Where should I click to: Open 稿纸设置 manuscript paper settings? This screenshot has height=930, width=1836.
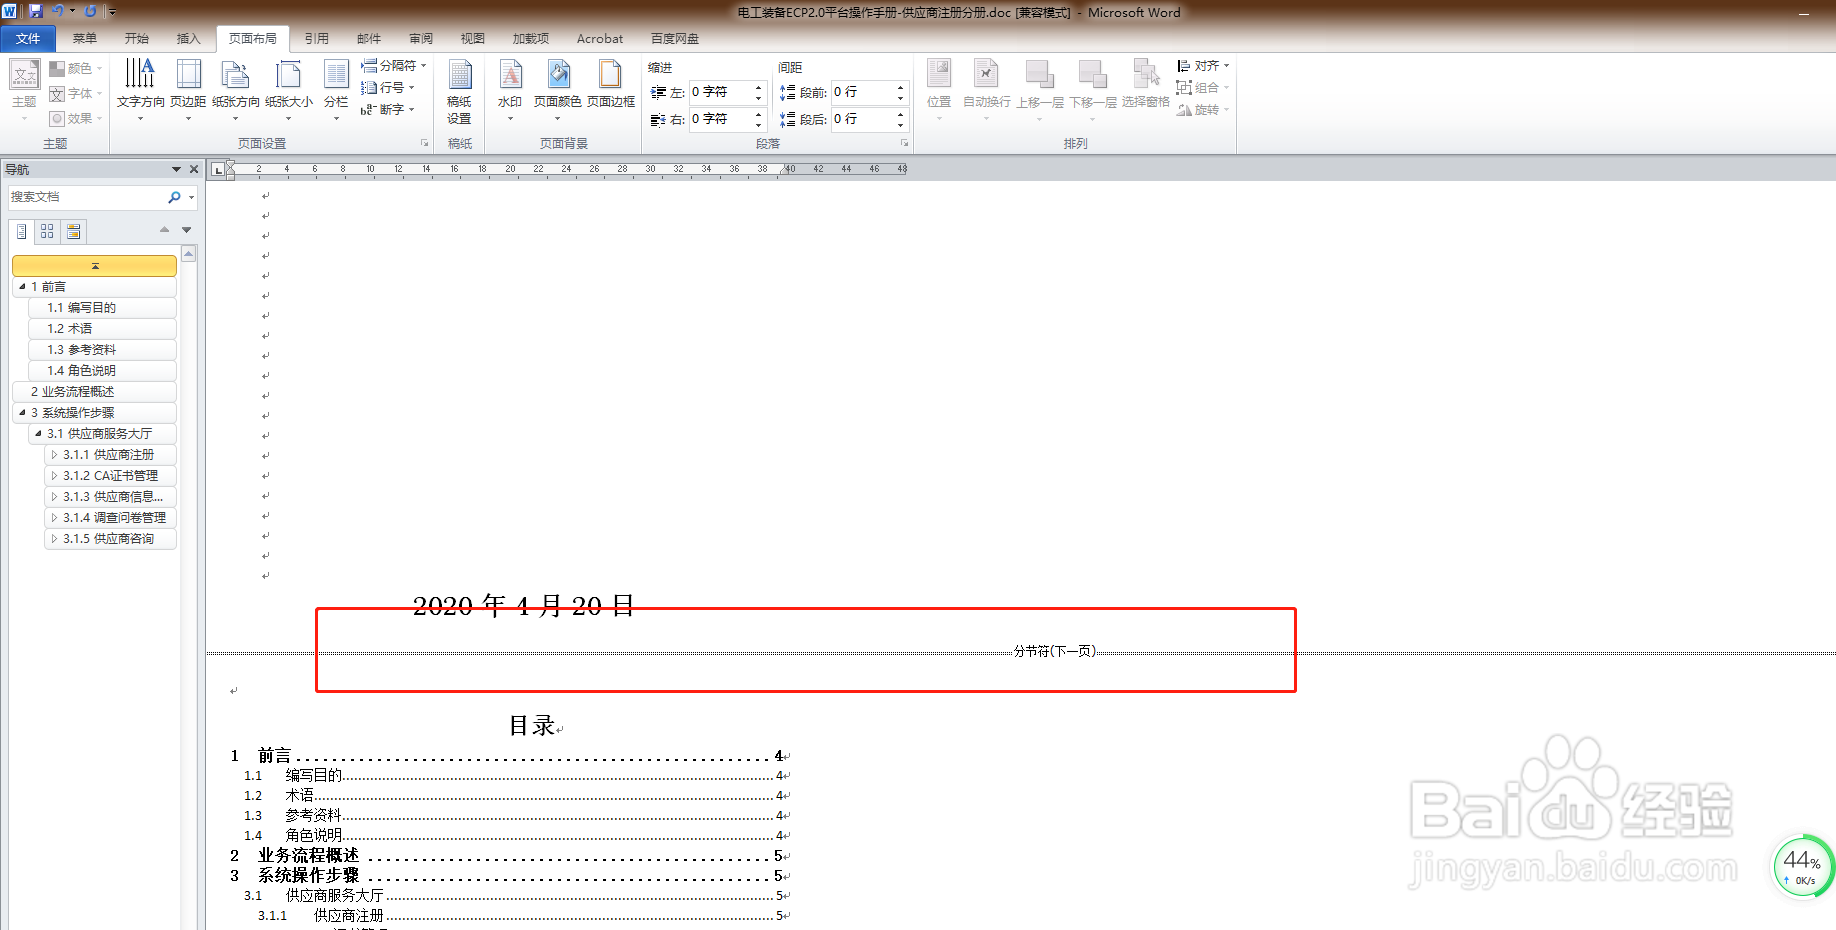459,91
